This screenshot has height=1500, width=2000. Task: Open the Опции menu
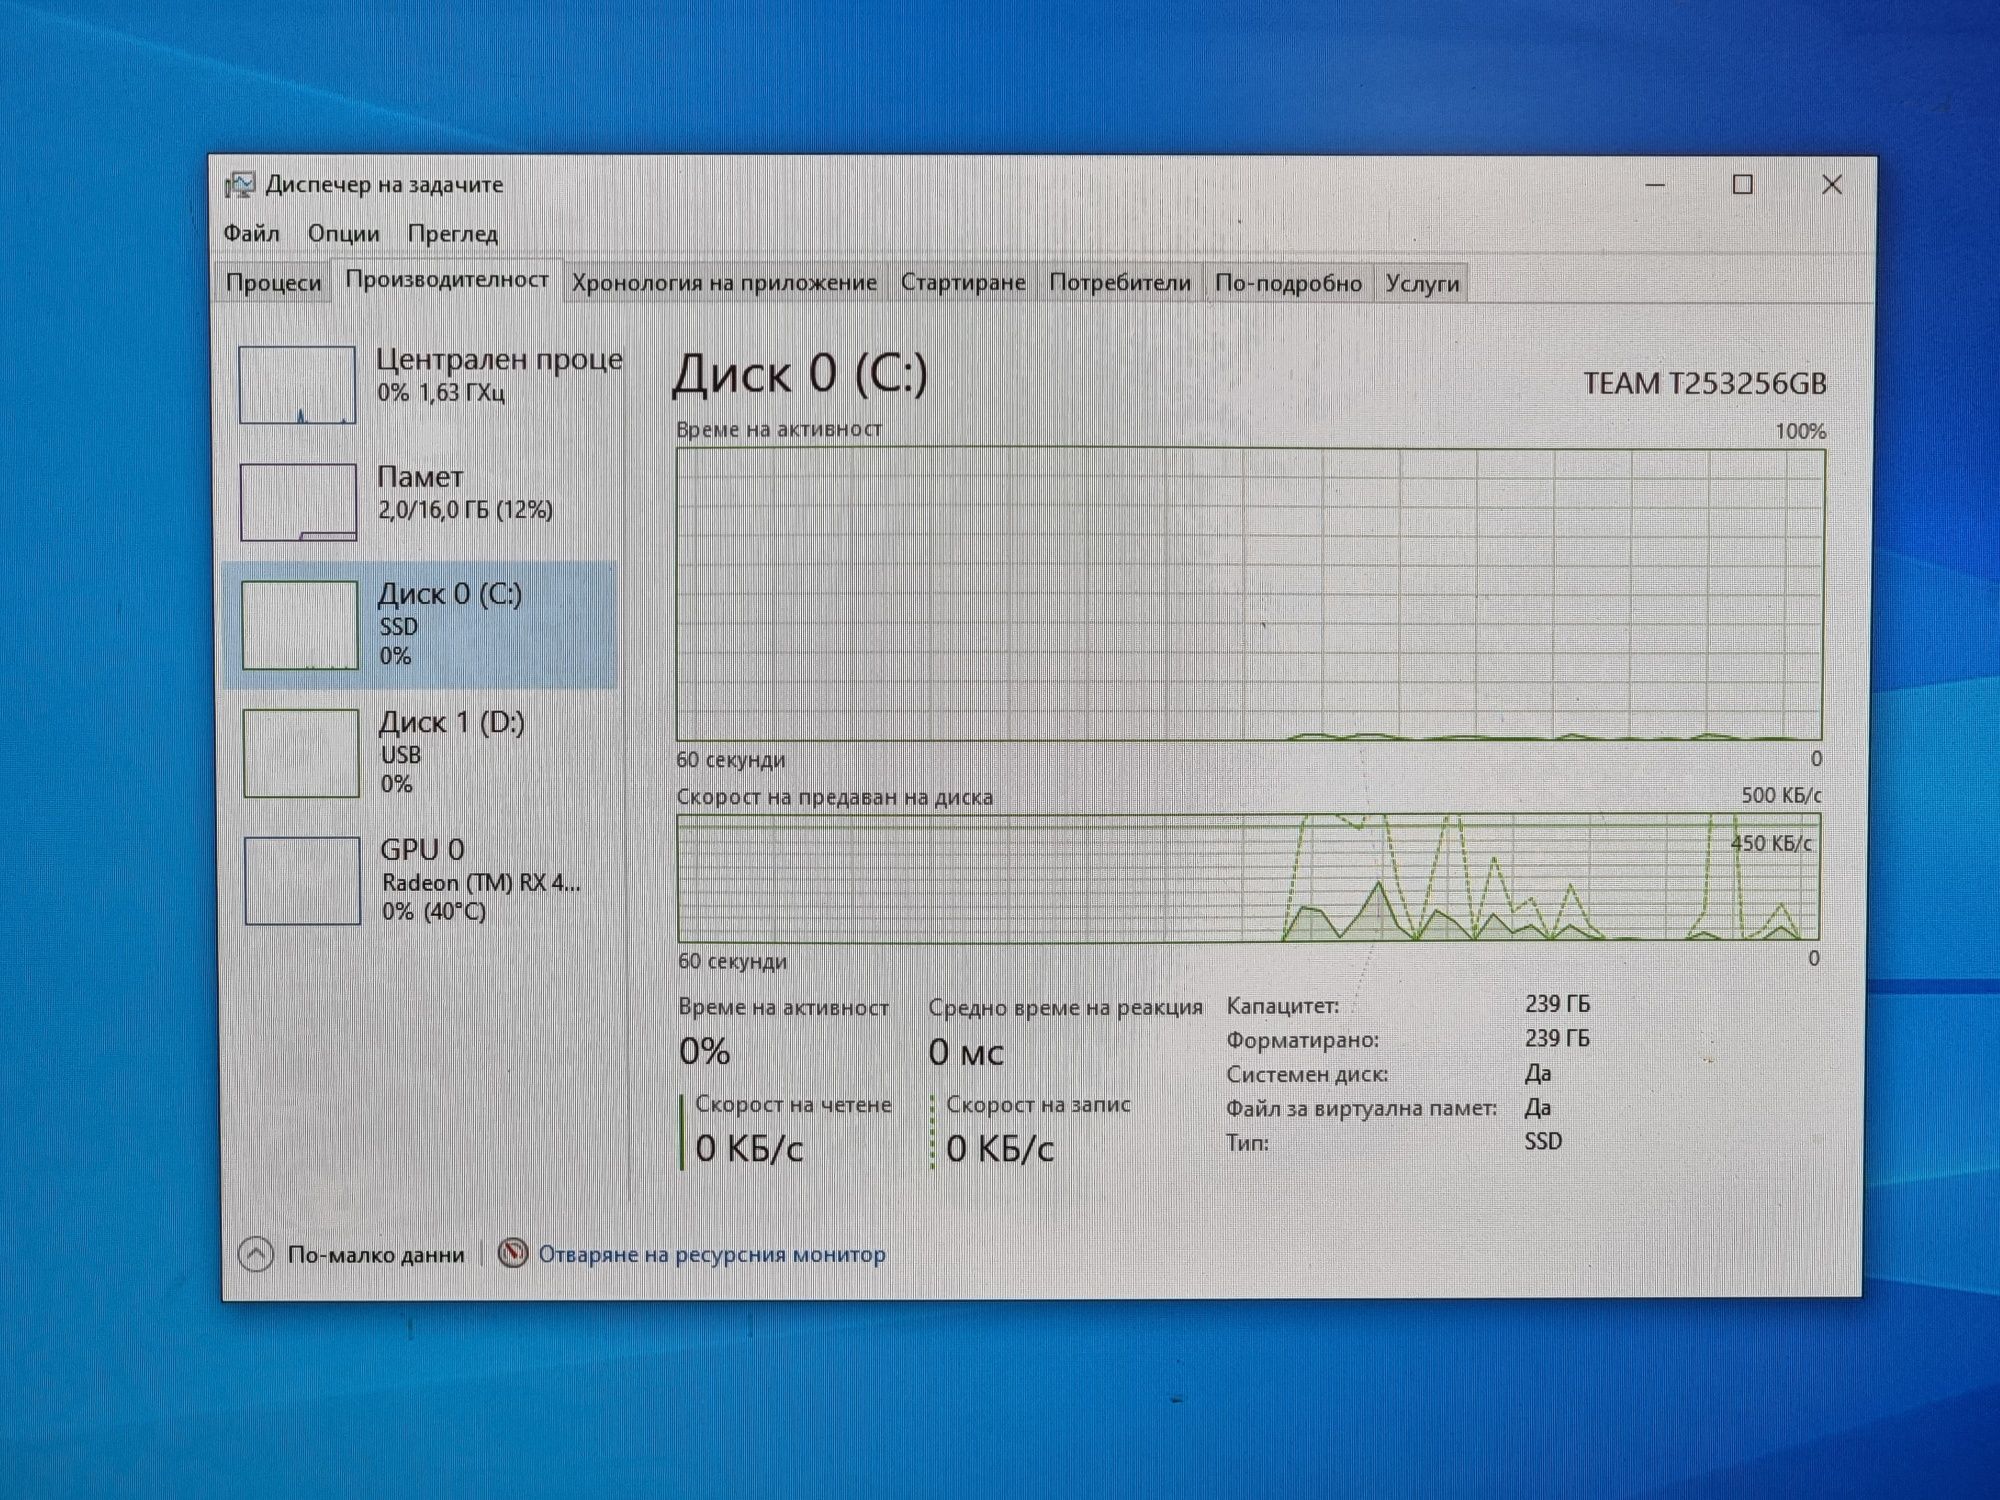coord(344,234)
